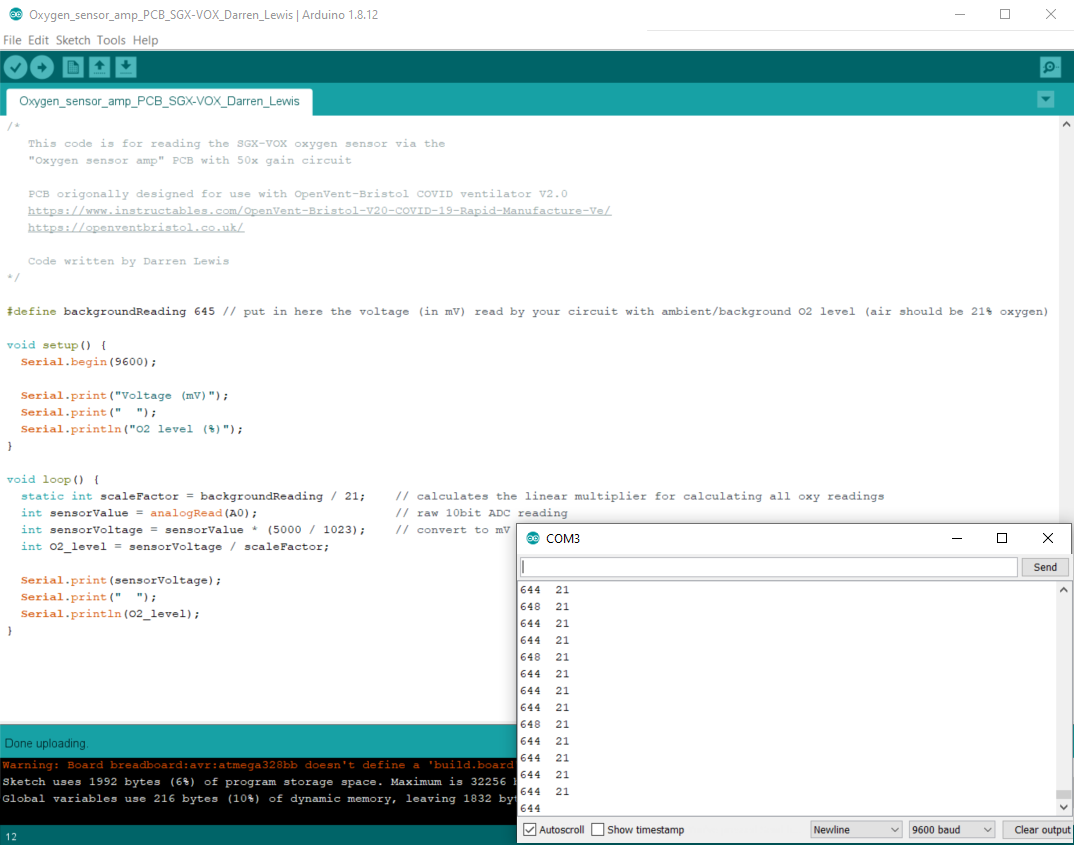Open the openventbristol.co.uk link in code
This screenshot has height=845, width=1074.
136,228
